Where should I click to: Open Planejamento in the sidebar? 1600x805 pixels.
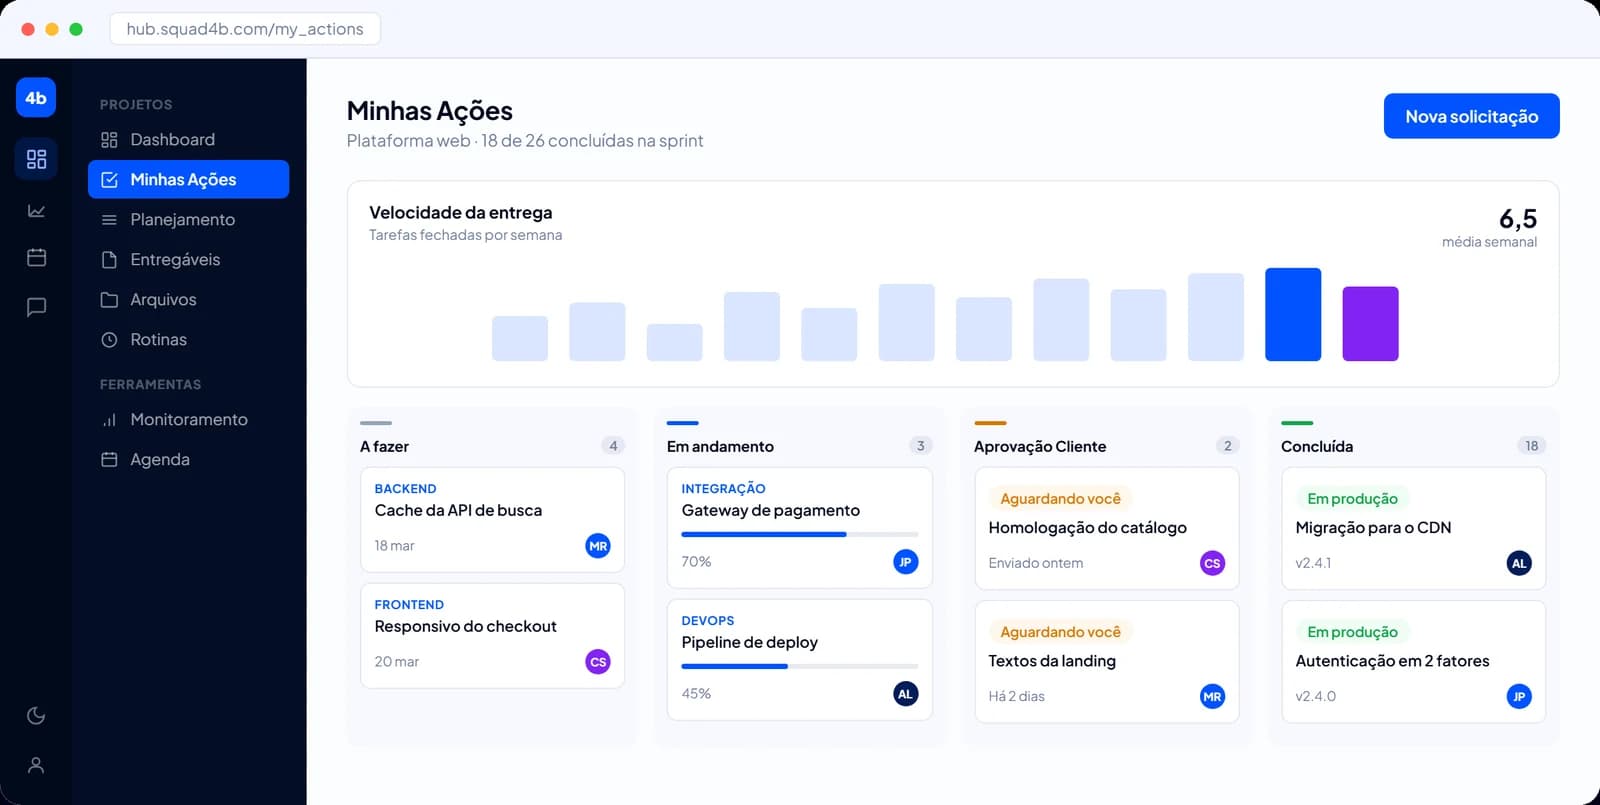pos(188,220)
